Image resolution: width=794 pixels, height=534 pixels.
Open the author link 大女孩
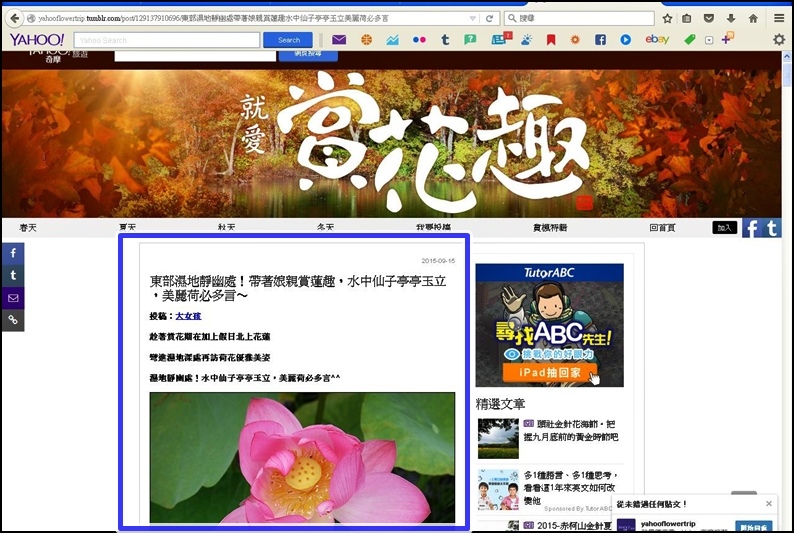click(x=188, y=316)
